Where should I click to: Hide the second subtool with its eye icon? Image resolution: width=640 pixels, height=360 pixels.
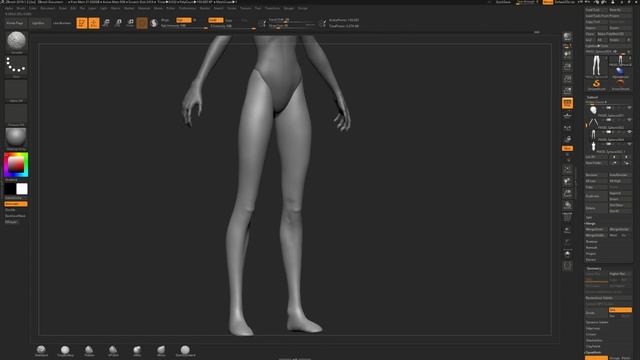(x=629, y=120)
